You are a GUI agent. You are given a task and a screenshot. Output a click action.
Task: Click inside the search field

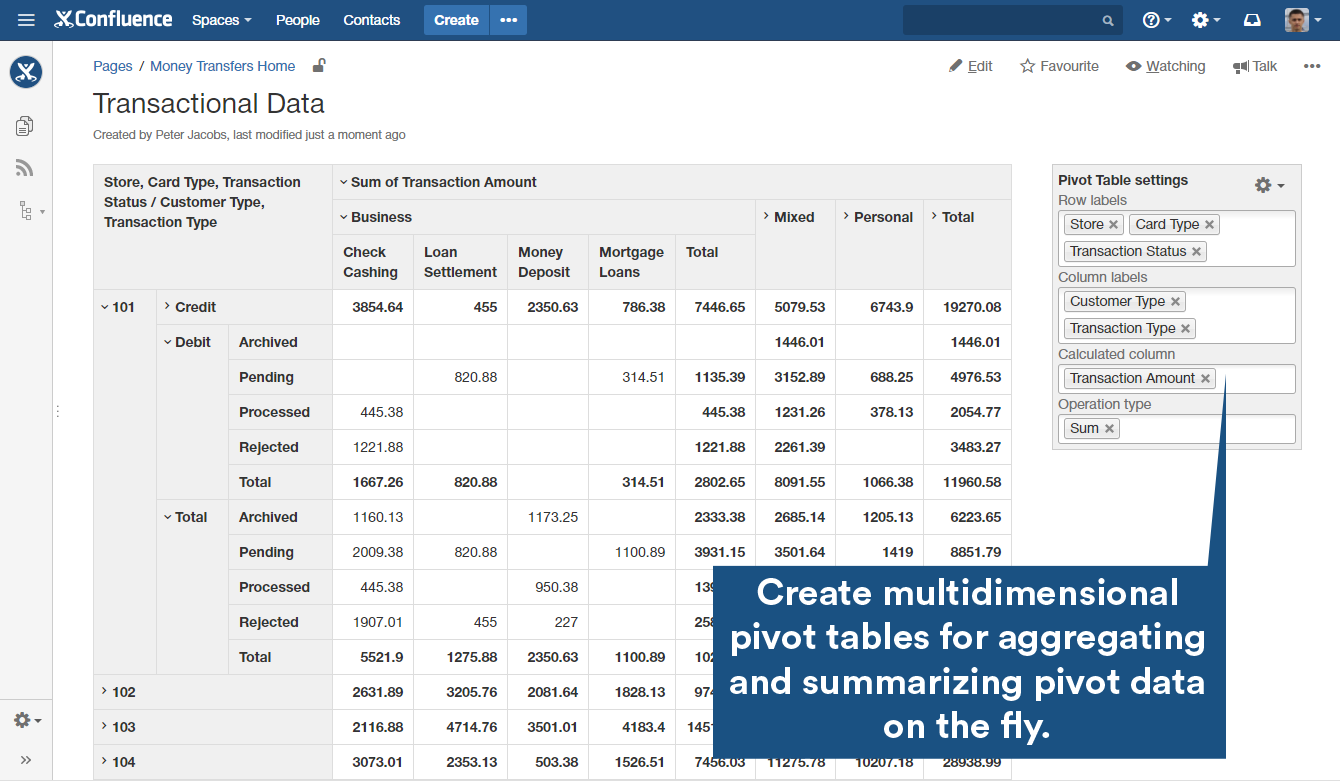coord(1005,19)
